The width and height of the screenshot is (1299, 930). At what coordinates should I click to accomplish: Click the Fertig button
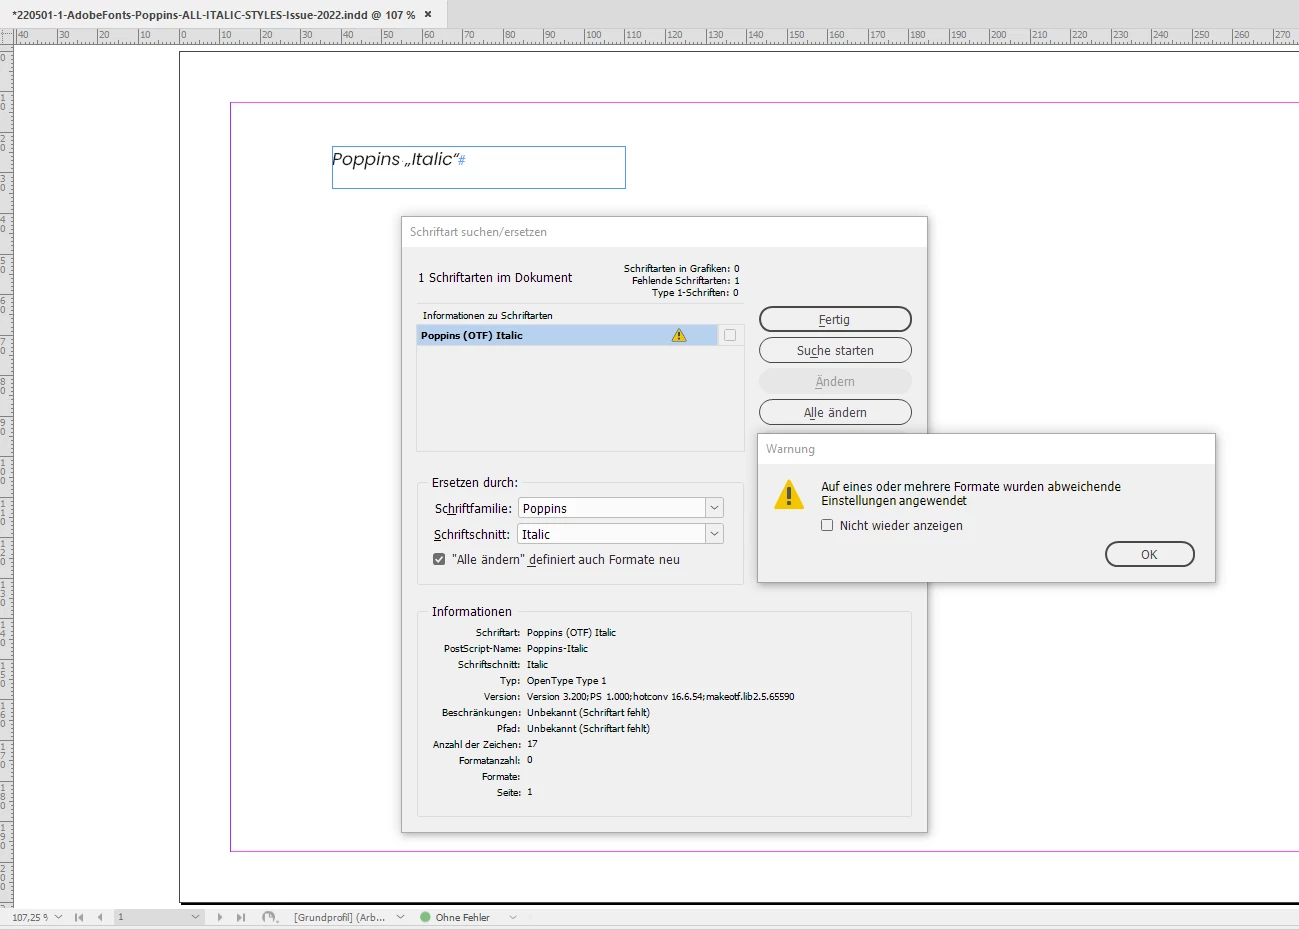[x=835, y=319]
